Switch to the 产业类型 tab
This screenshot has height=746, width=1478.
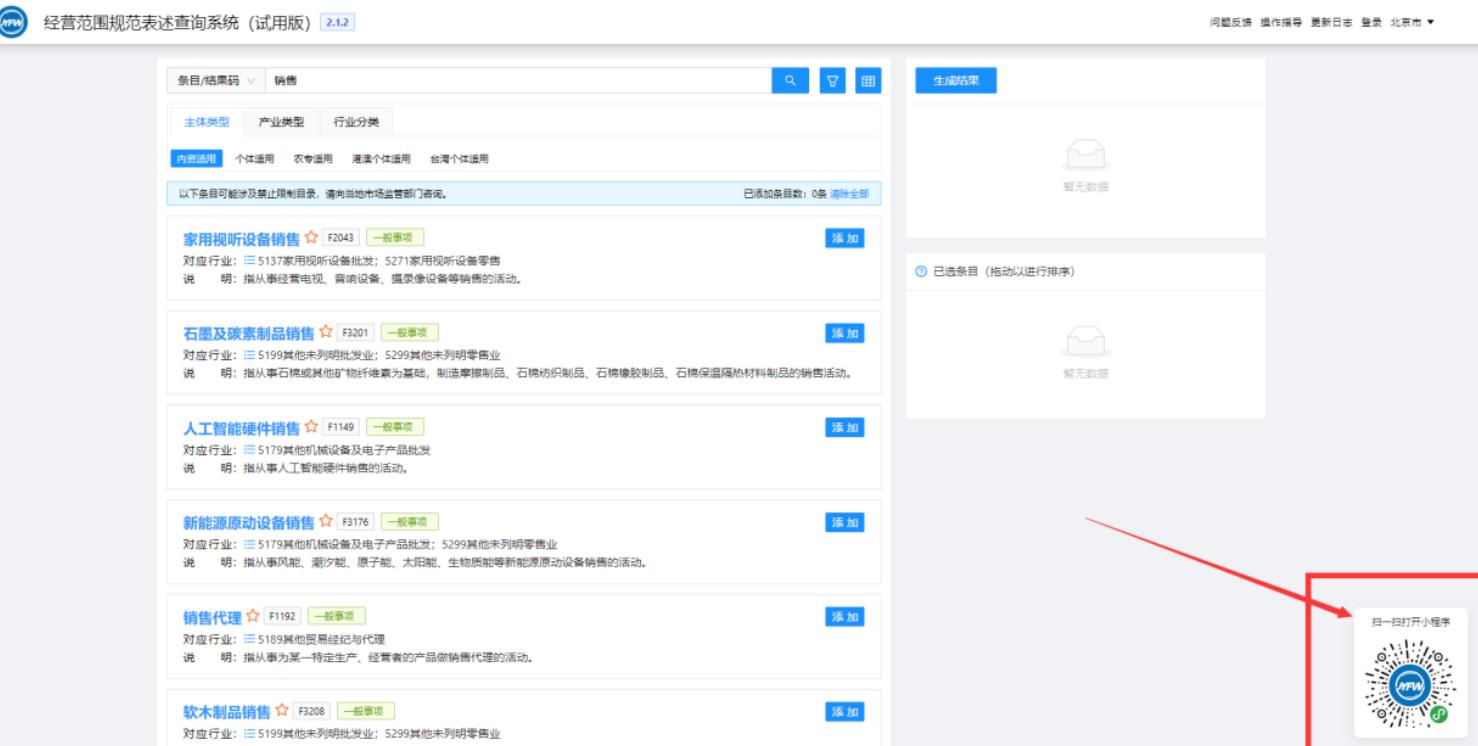pyautogui.click(x=281, y=122)
